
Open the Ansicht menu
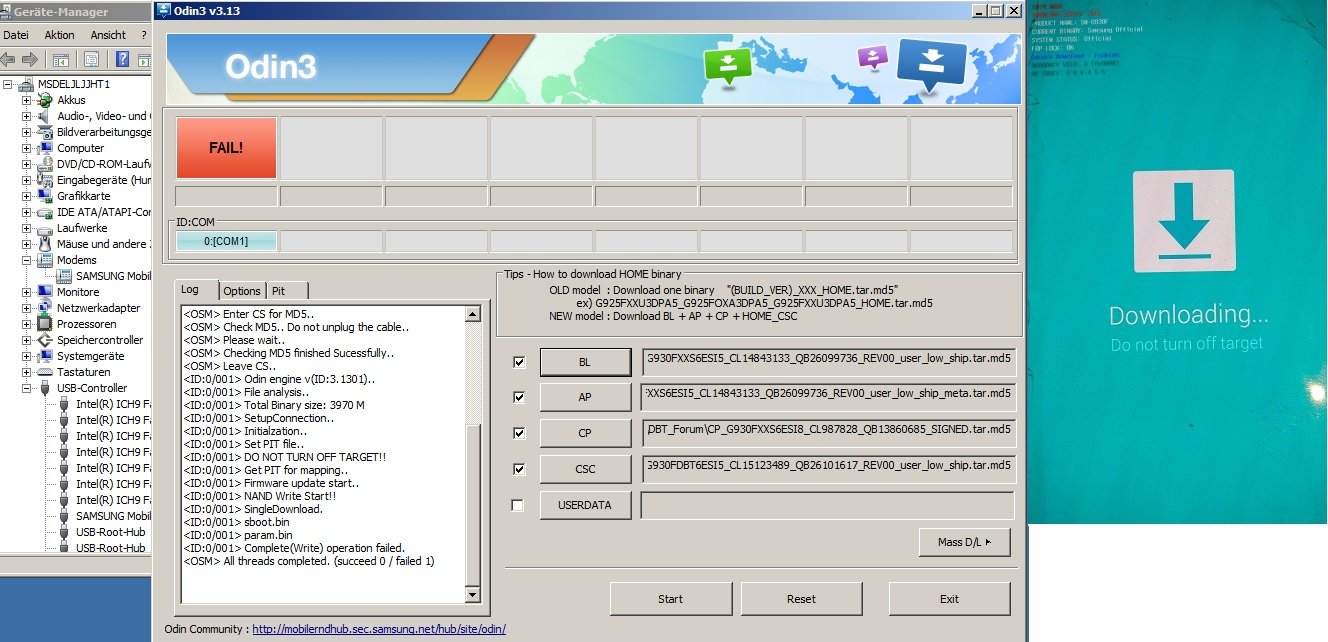pos(108,35)
